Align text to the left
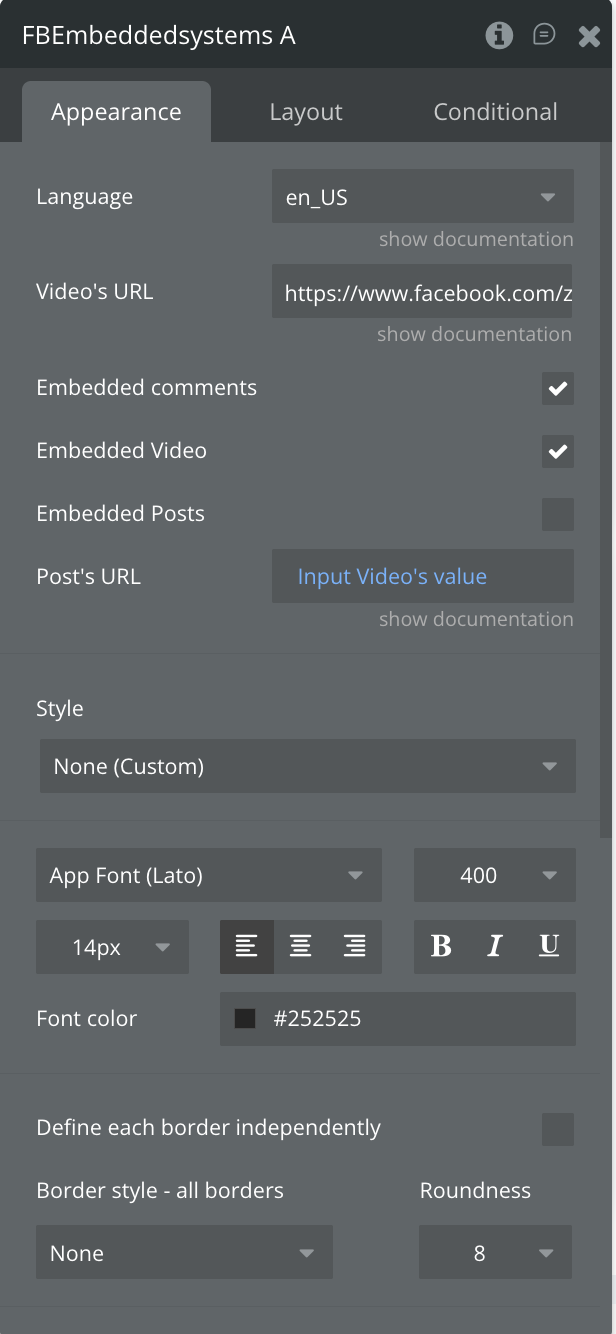Image resolution: width=616 pixels, height=1334 pixels. point(247,947)
